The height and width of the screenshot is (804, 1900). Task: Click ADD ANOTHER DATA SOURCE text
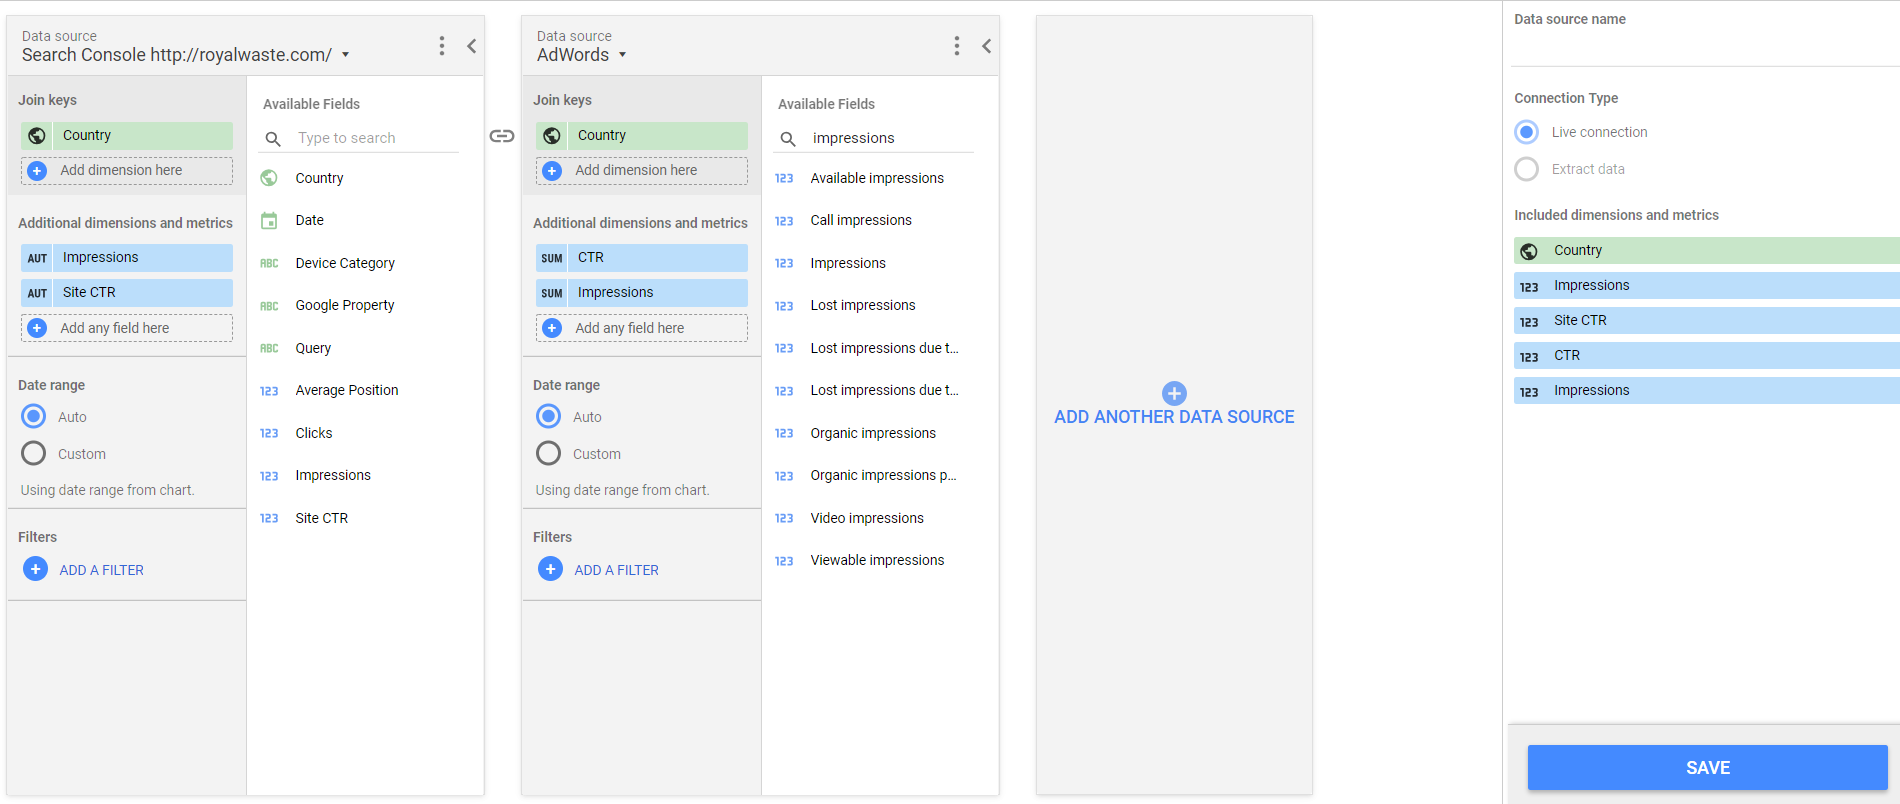[x=1174, y=417]
